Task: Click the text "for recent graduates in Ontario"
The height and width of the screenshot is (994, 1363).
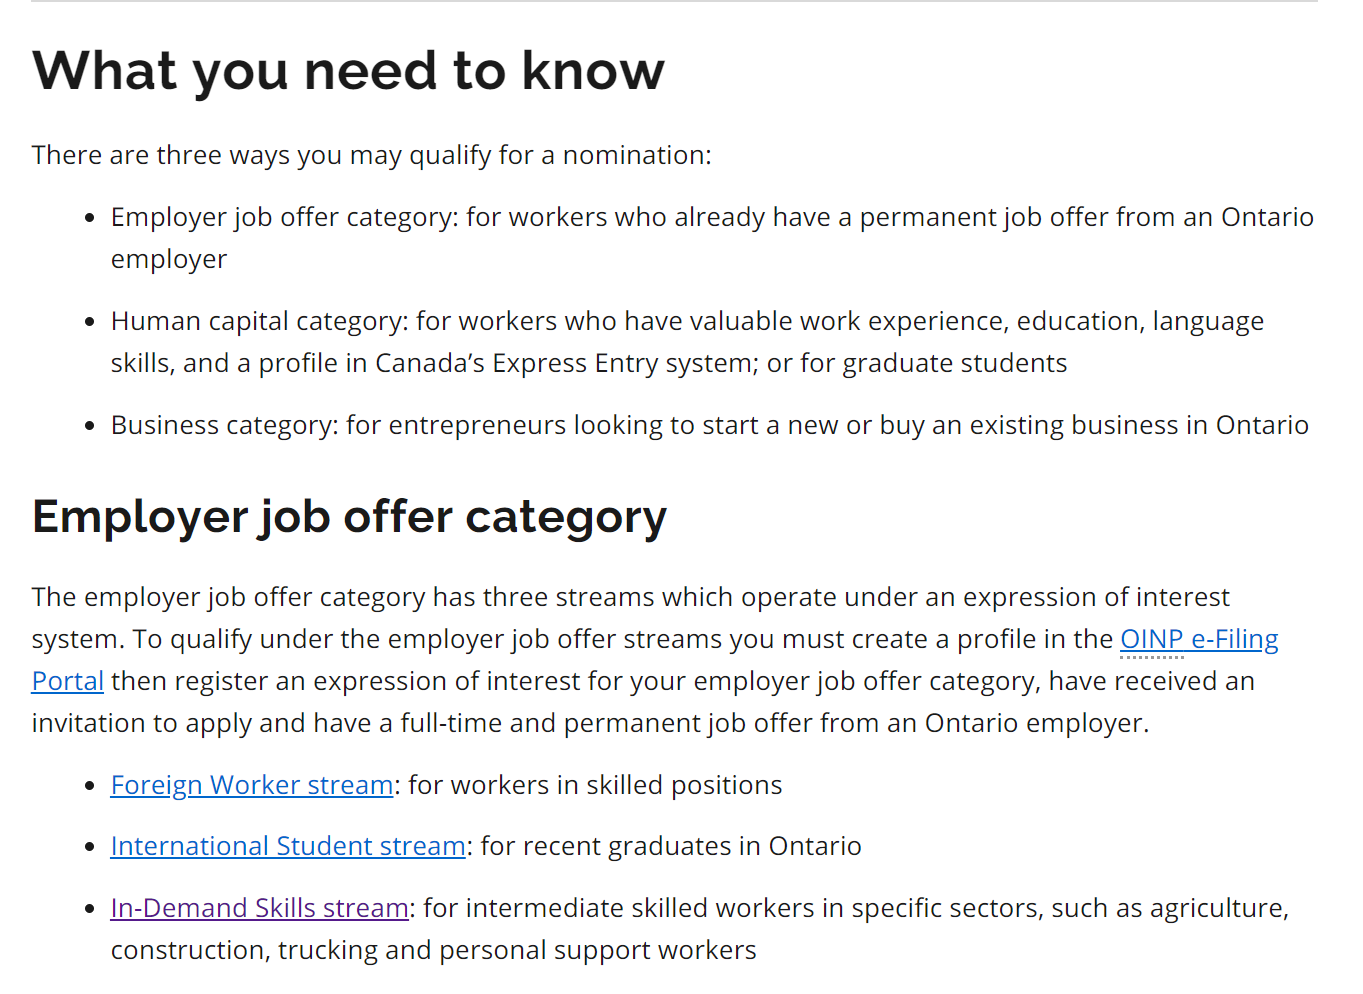Action: point(671,846)
